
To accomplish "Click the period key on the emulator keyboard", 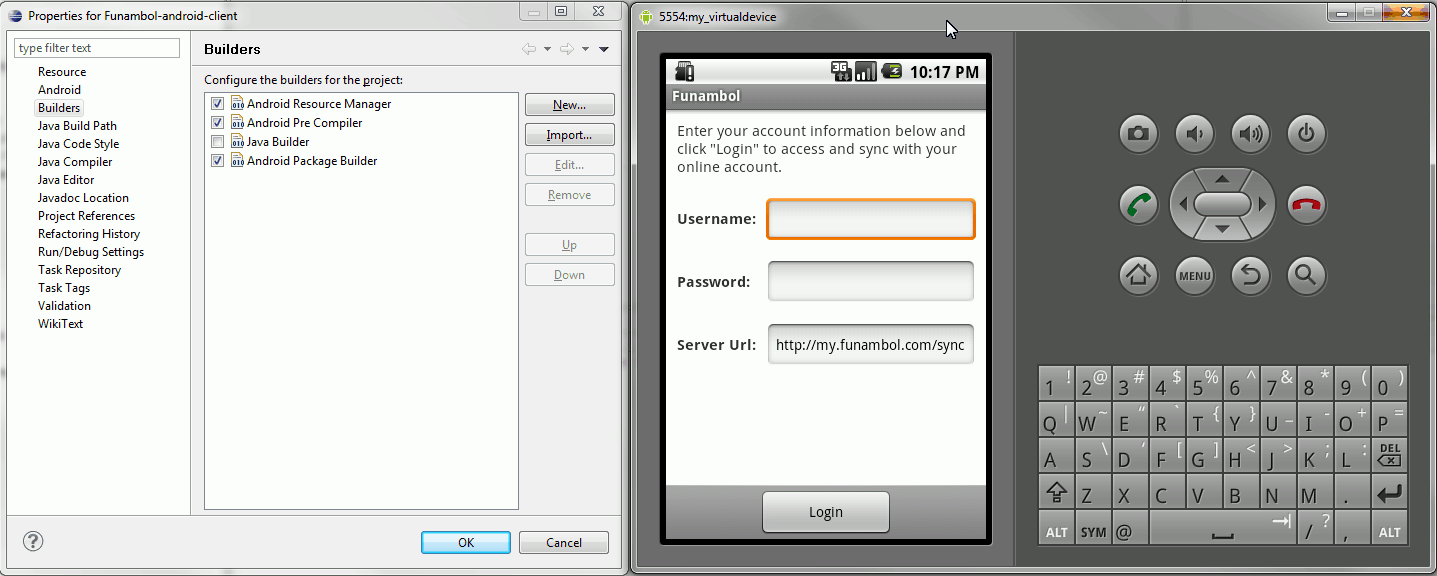I will click(1352, 493).
